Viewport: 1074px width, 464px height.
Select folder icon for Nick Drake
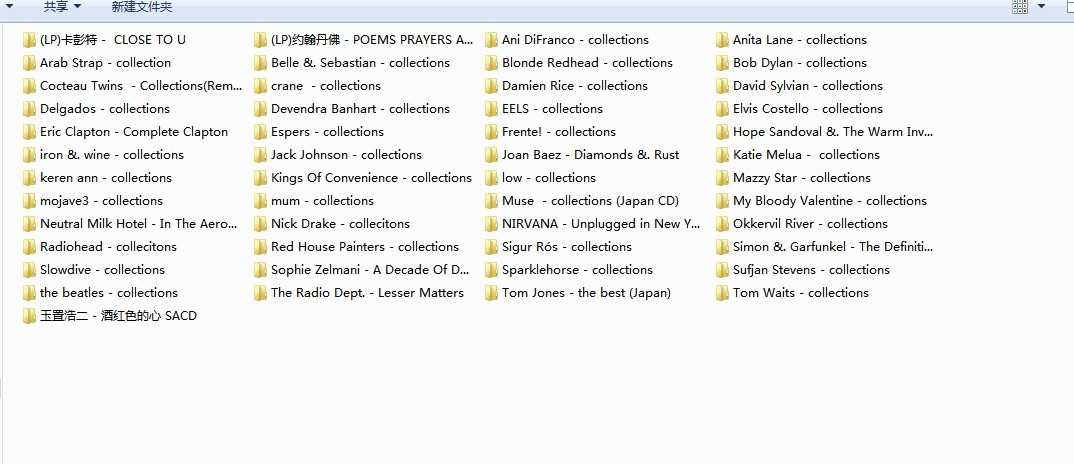(x=260, y=223)
